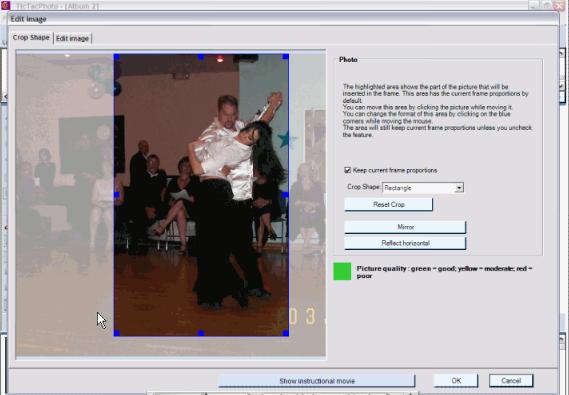Open the Show instructional movie button
The width and height of the screenshot is (569, 395).
coord(317,381)
